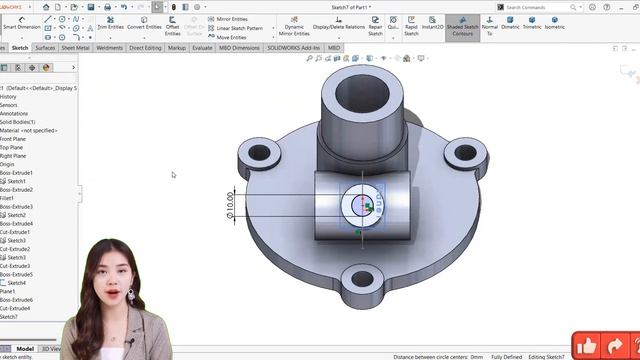Open the Help question mark icon
This screenshot has height=360, width=640.
(607, 7)
